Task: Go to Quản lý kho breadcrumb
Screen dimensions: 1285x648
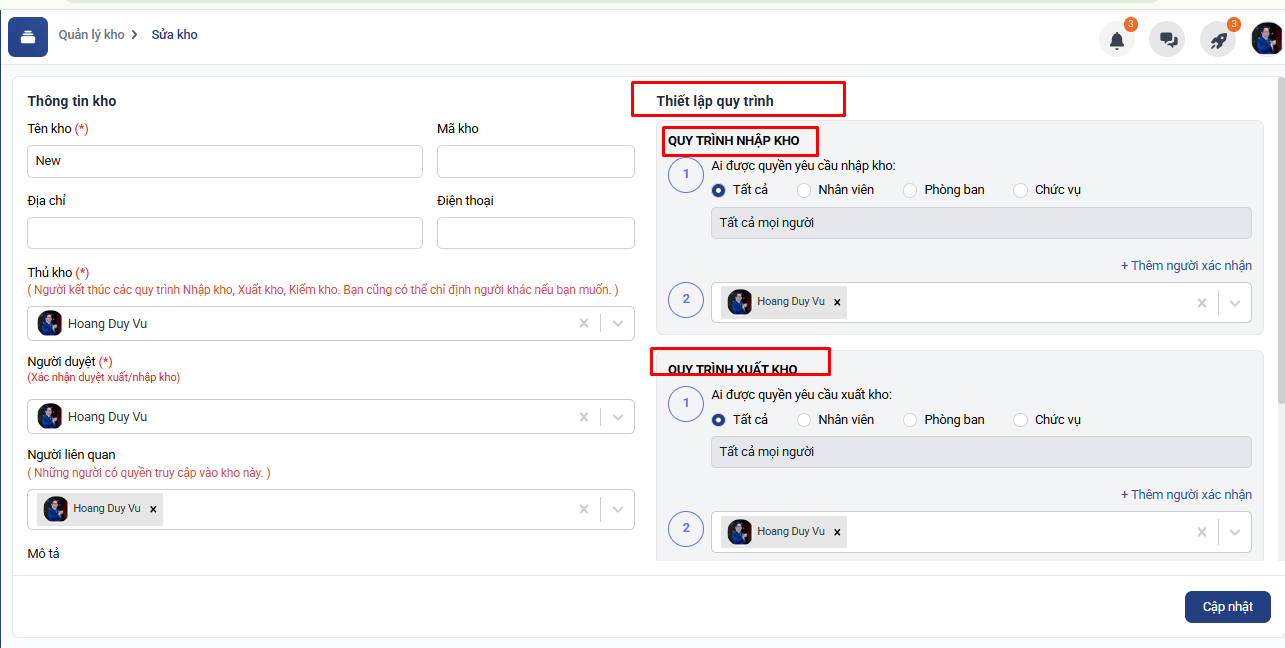Action: coord(91,35)
